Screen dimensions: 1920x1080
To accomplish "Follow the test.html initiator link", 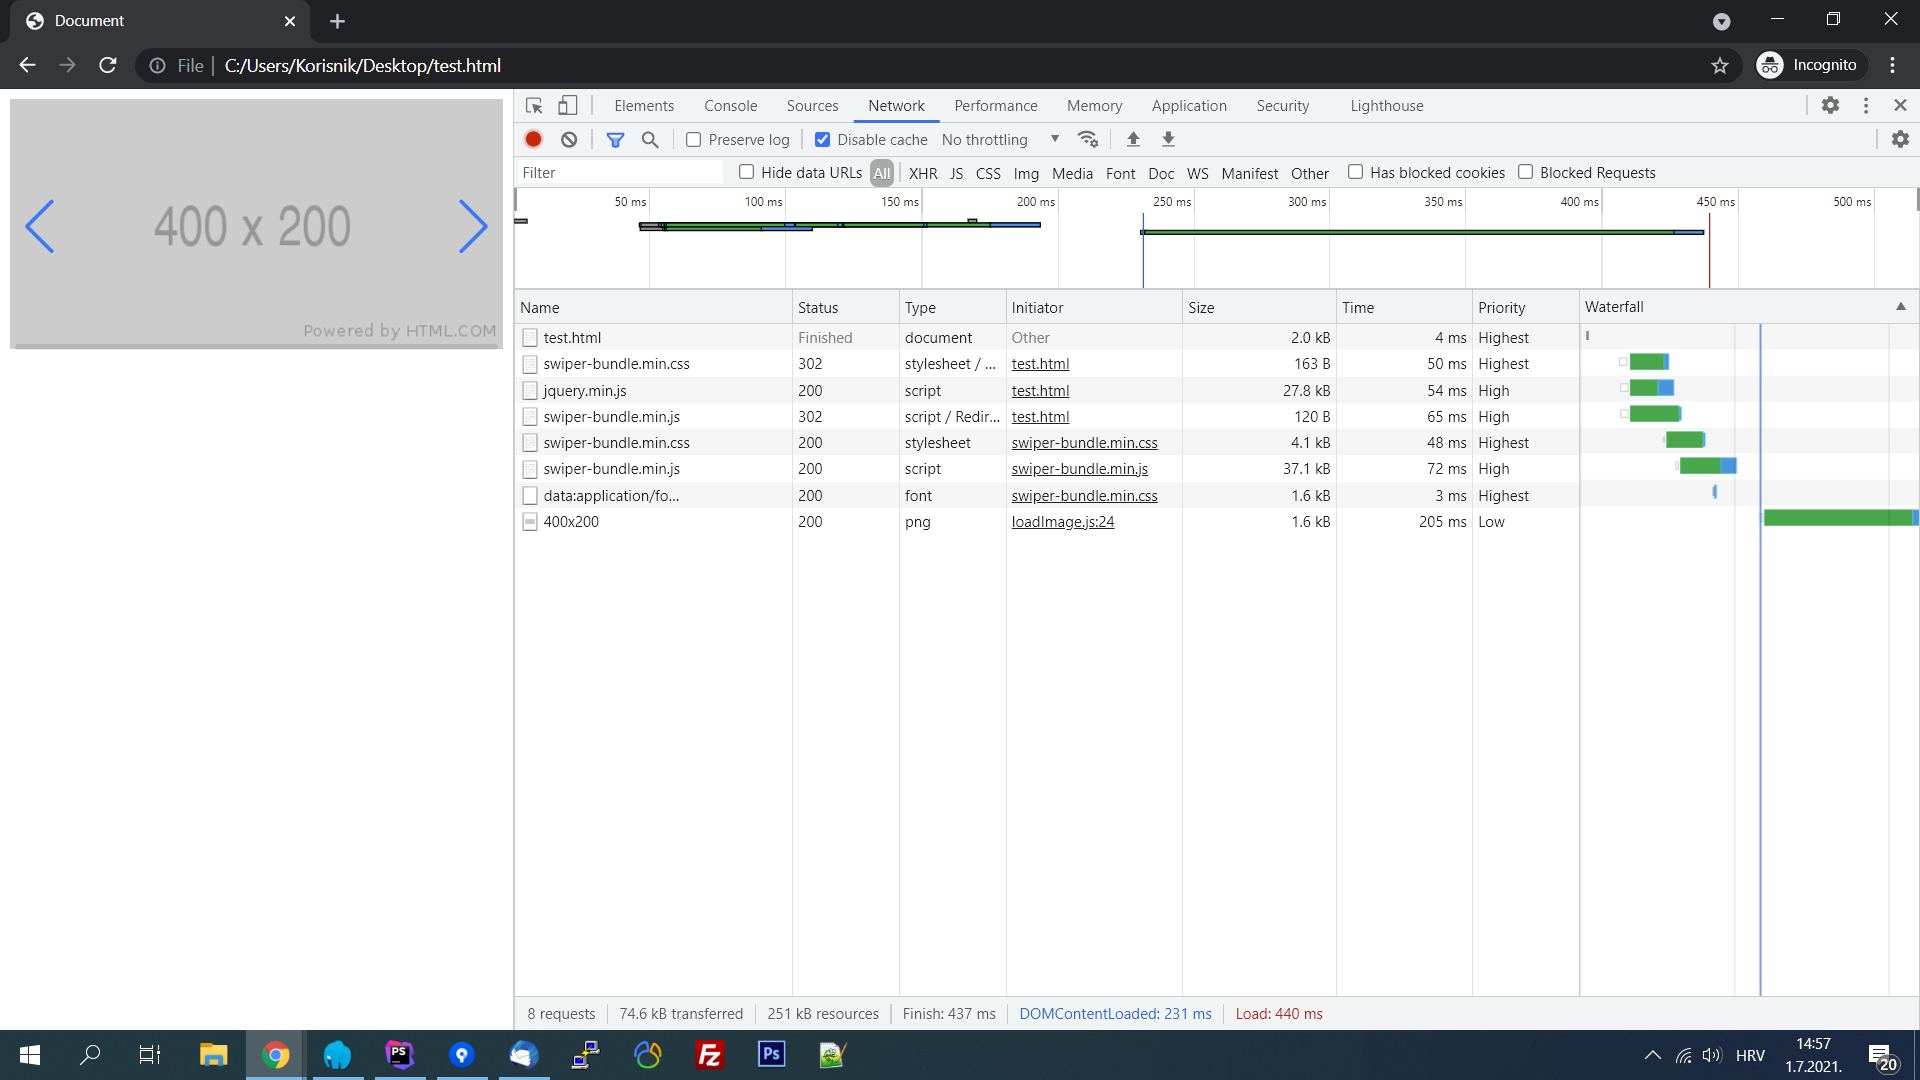I will pyautogui.click(x=1040, y=364).
